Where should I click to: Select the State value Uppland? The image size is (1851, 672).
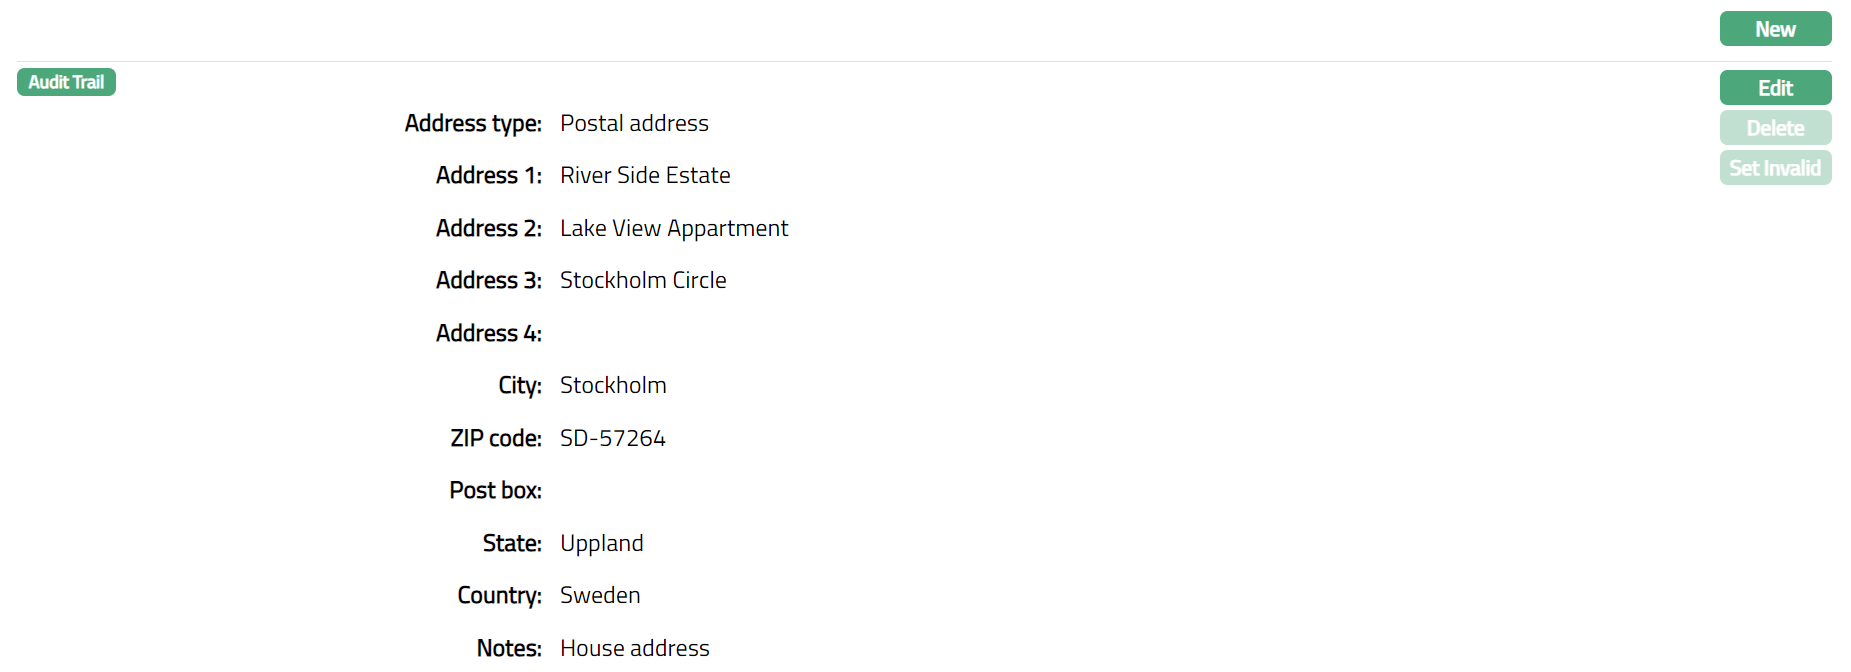[x=602, y=543]
